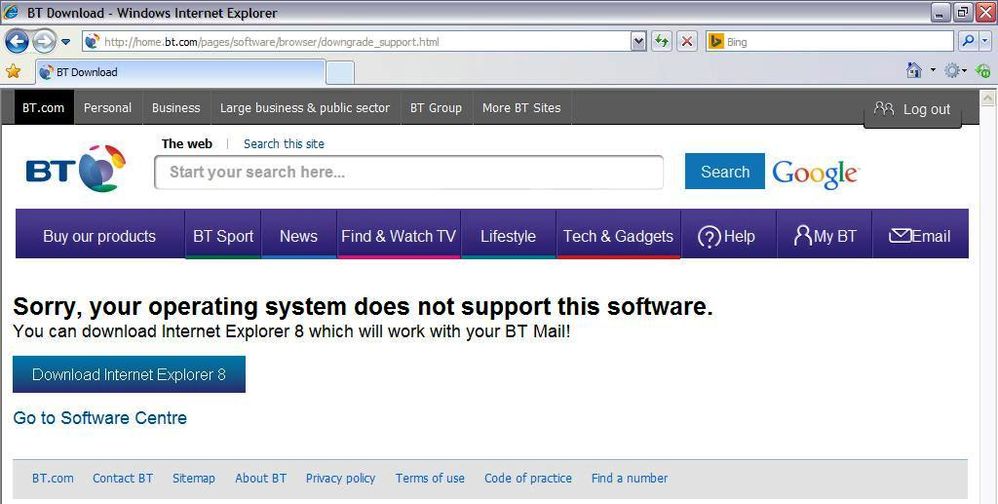Click the Start your search here field
998x504 pixels.
pos(409,172)
